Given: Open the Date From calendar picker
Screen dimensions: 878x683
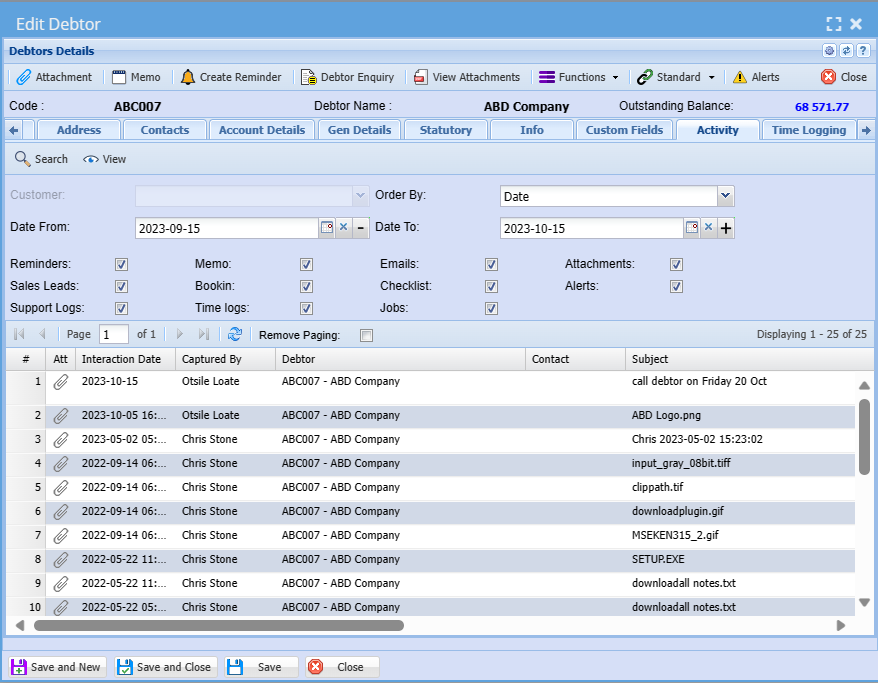Looking at the screenshot, I should point(326,228).
